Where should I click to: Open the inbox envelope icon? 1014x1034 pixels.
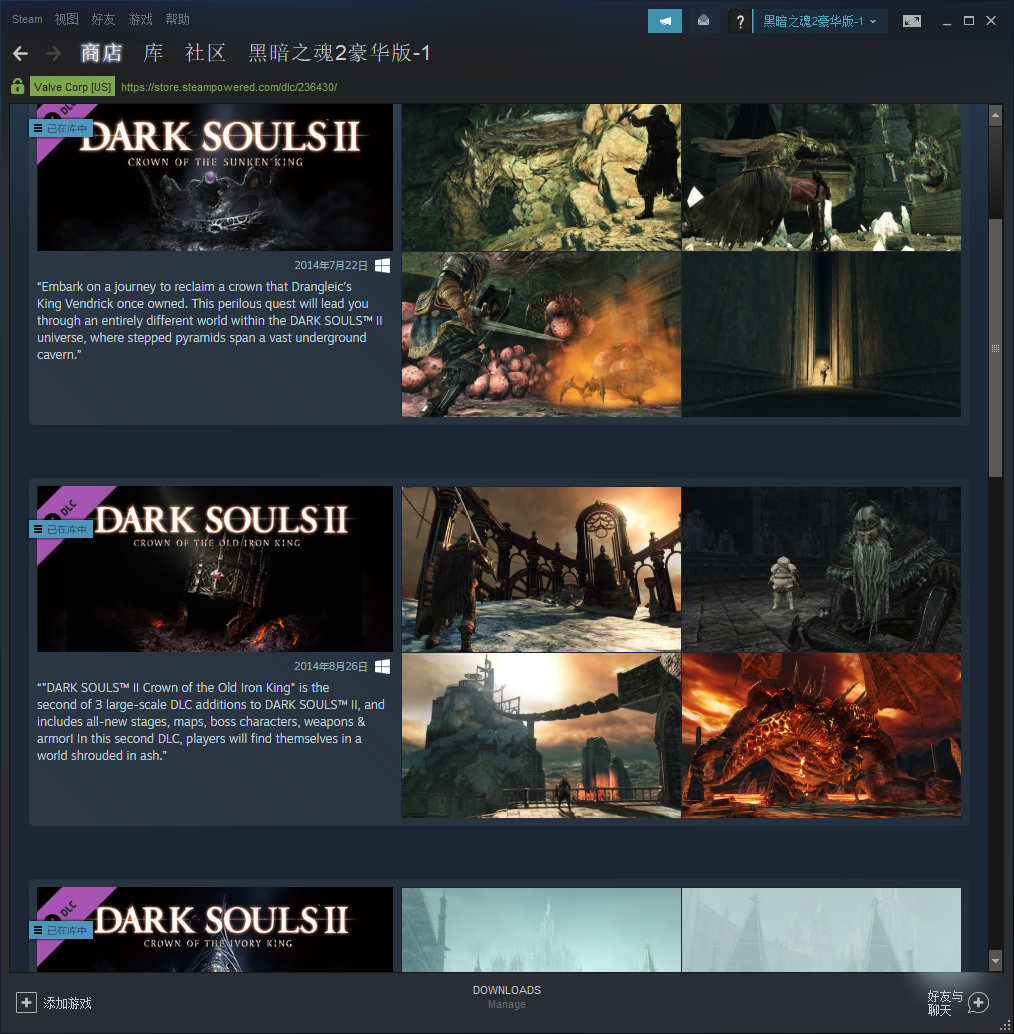703,21
